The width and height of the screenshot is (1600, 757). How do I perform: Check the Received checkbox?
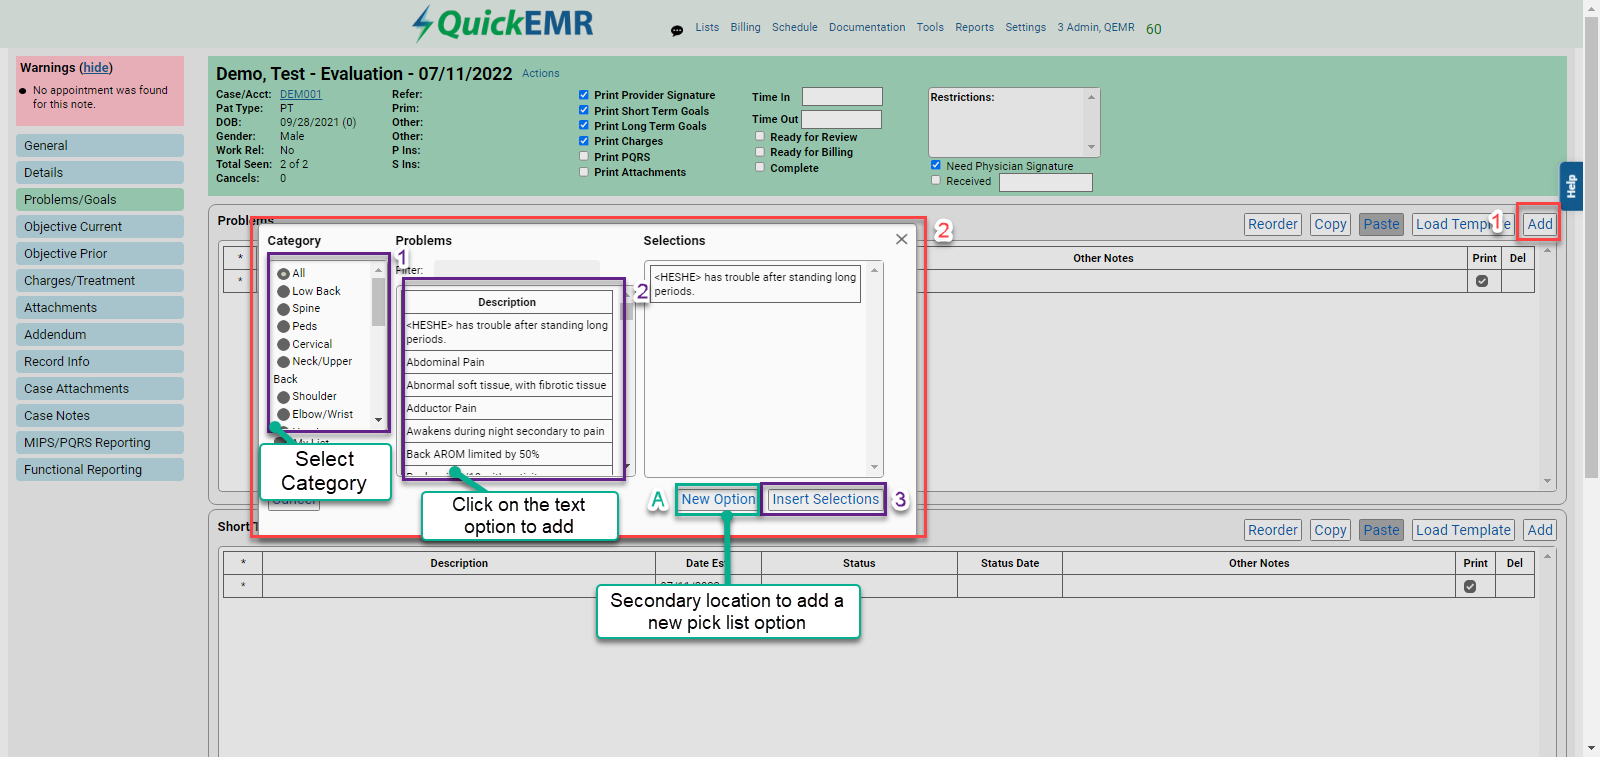point(936,180)
